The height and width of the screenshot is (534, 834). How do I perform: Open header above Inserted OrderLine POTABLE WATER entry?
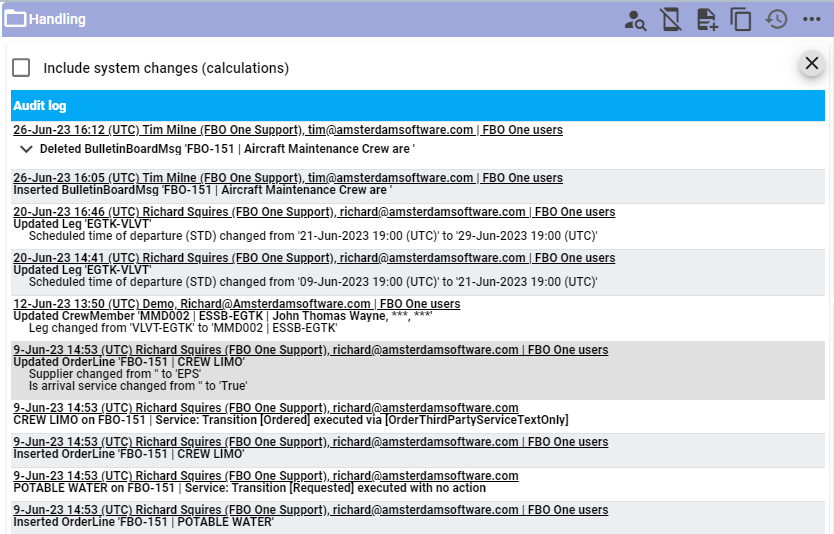tap(311, 510)
